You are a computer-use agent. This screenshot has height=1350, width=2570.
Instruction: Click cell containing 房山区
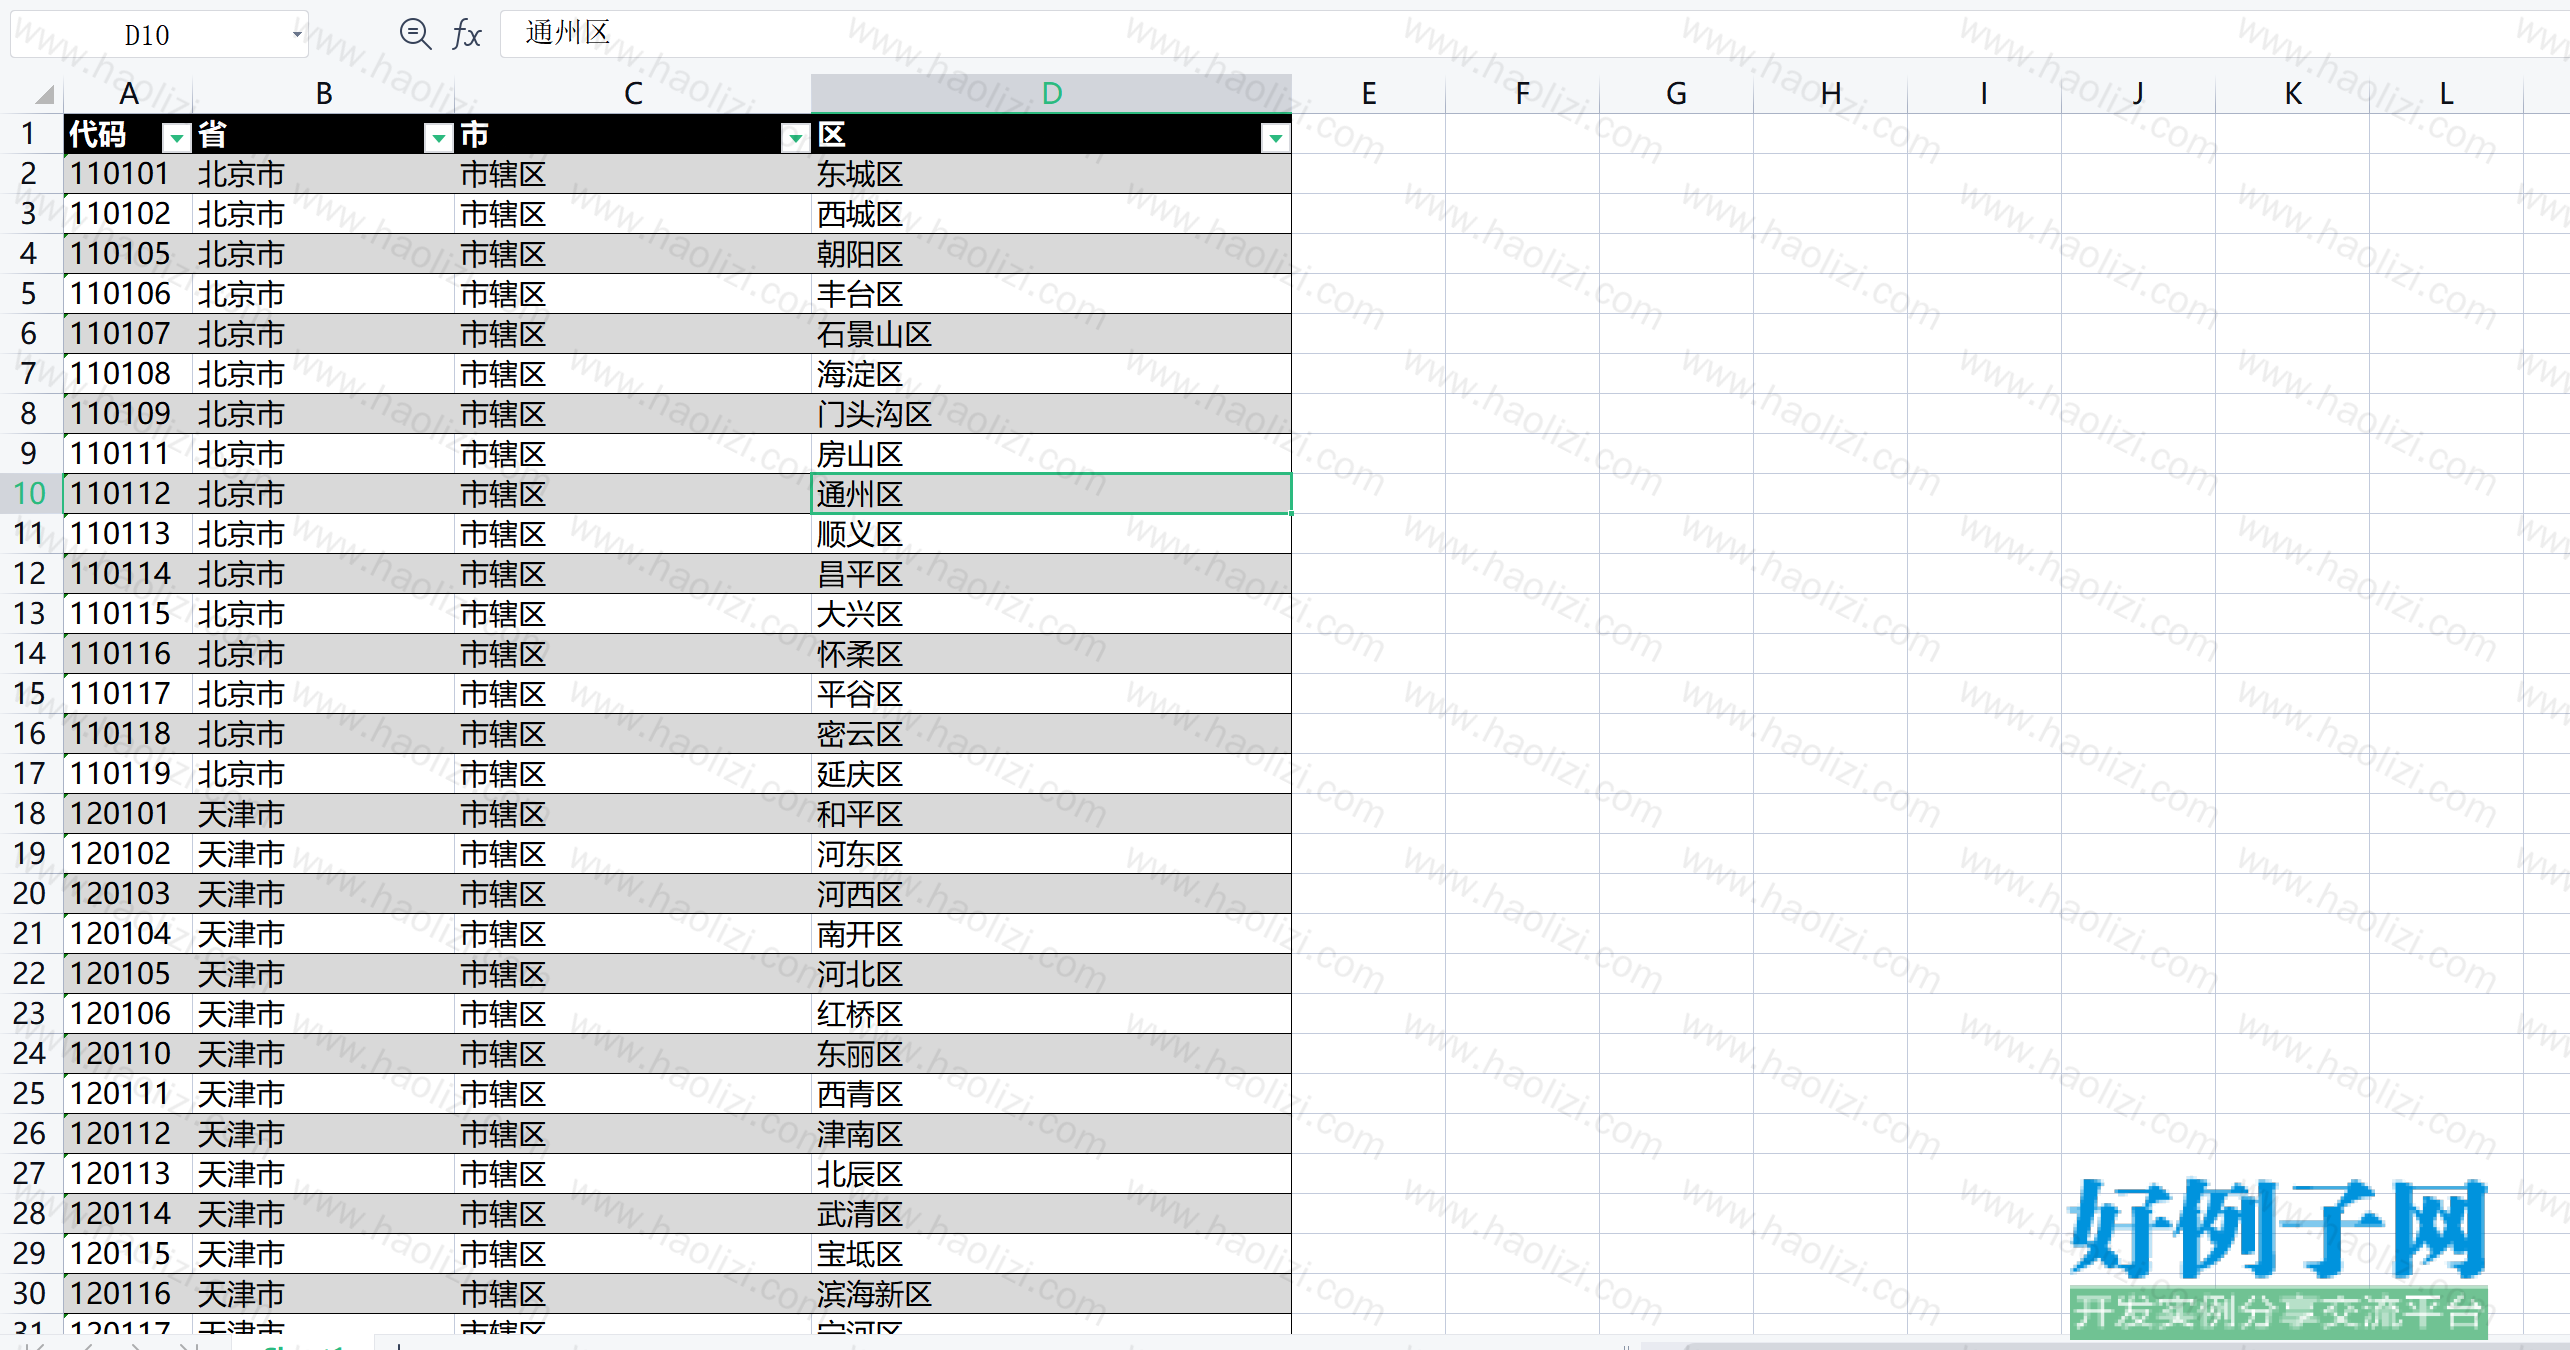click(x=1051, y=454)
